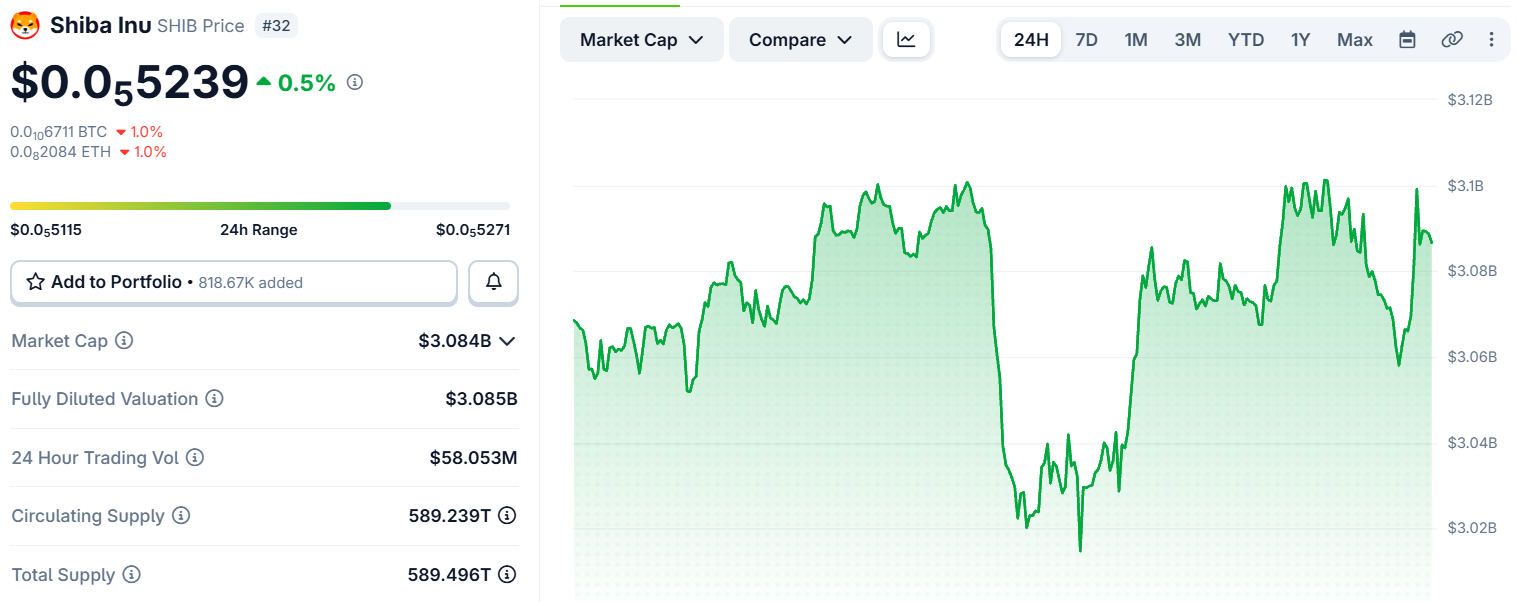Select the 3M time range

pos(1188,40)
